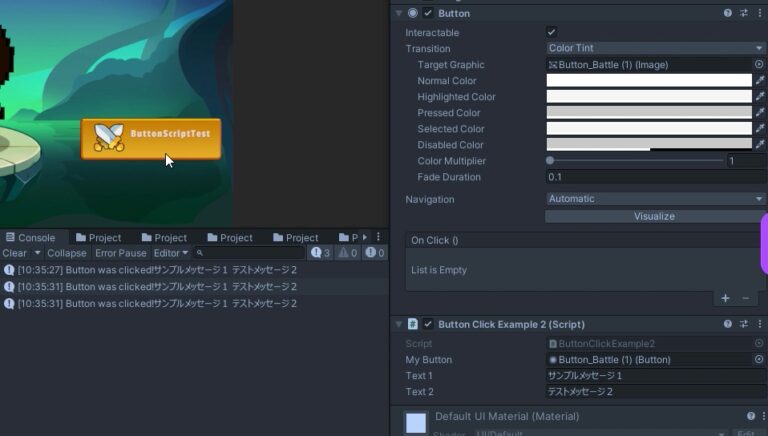The width and height of the screenshot is (768, 436).
Task: Click the Button component circle icon in its header
Action: click(413, 13)
